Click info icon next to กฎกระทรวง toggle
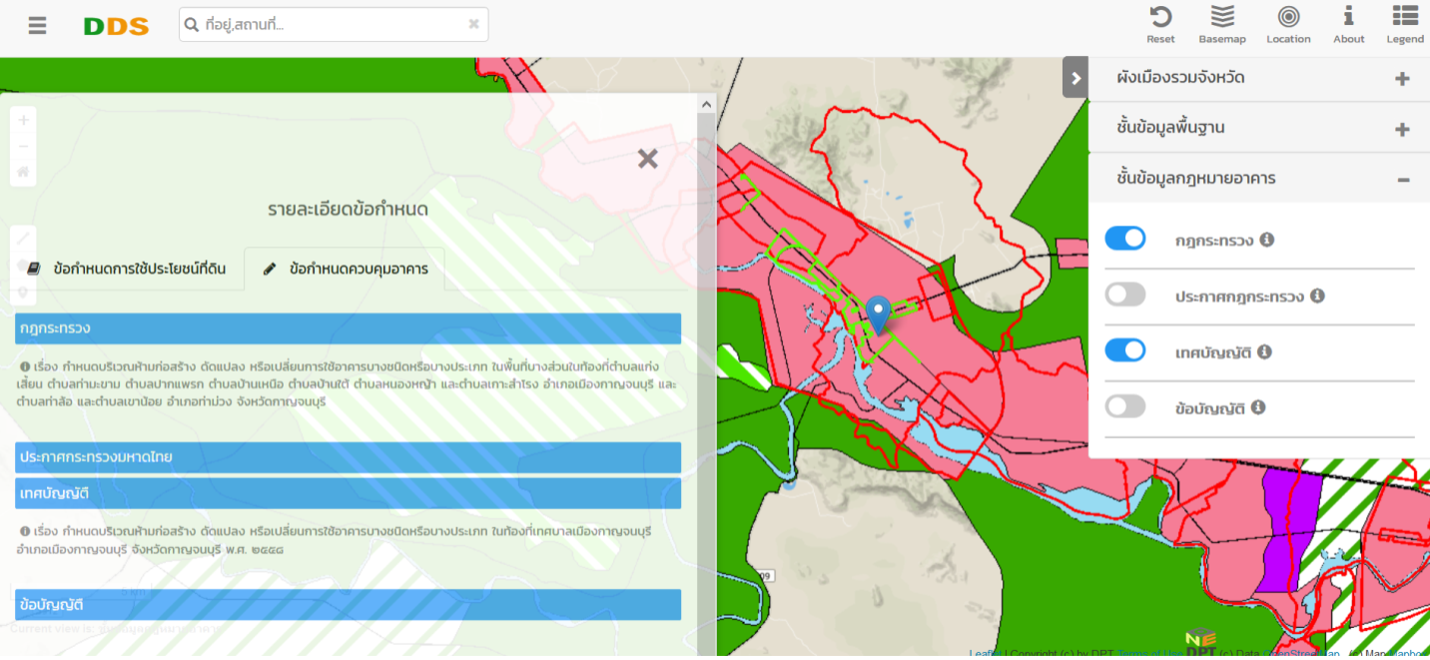This screenshot has height=660, width=1430. (1267, 240)
